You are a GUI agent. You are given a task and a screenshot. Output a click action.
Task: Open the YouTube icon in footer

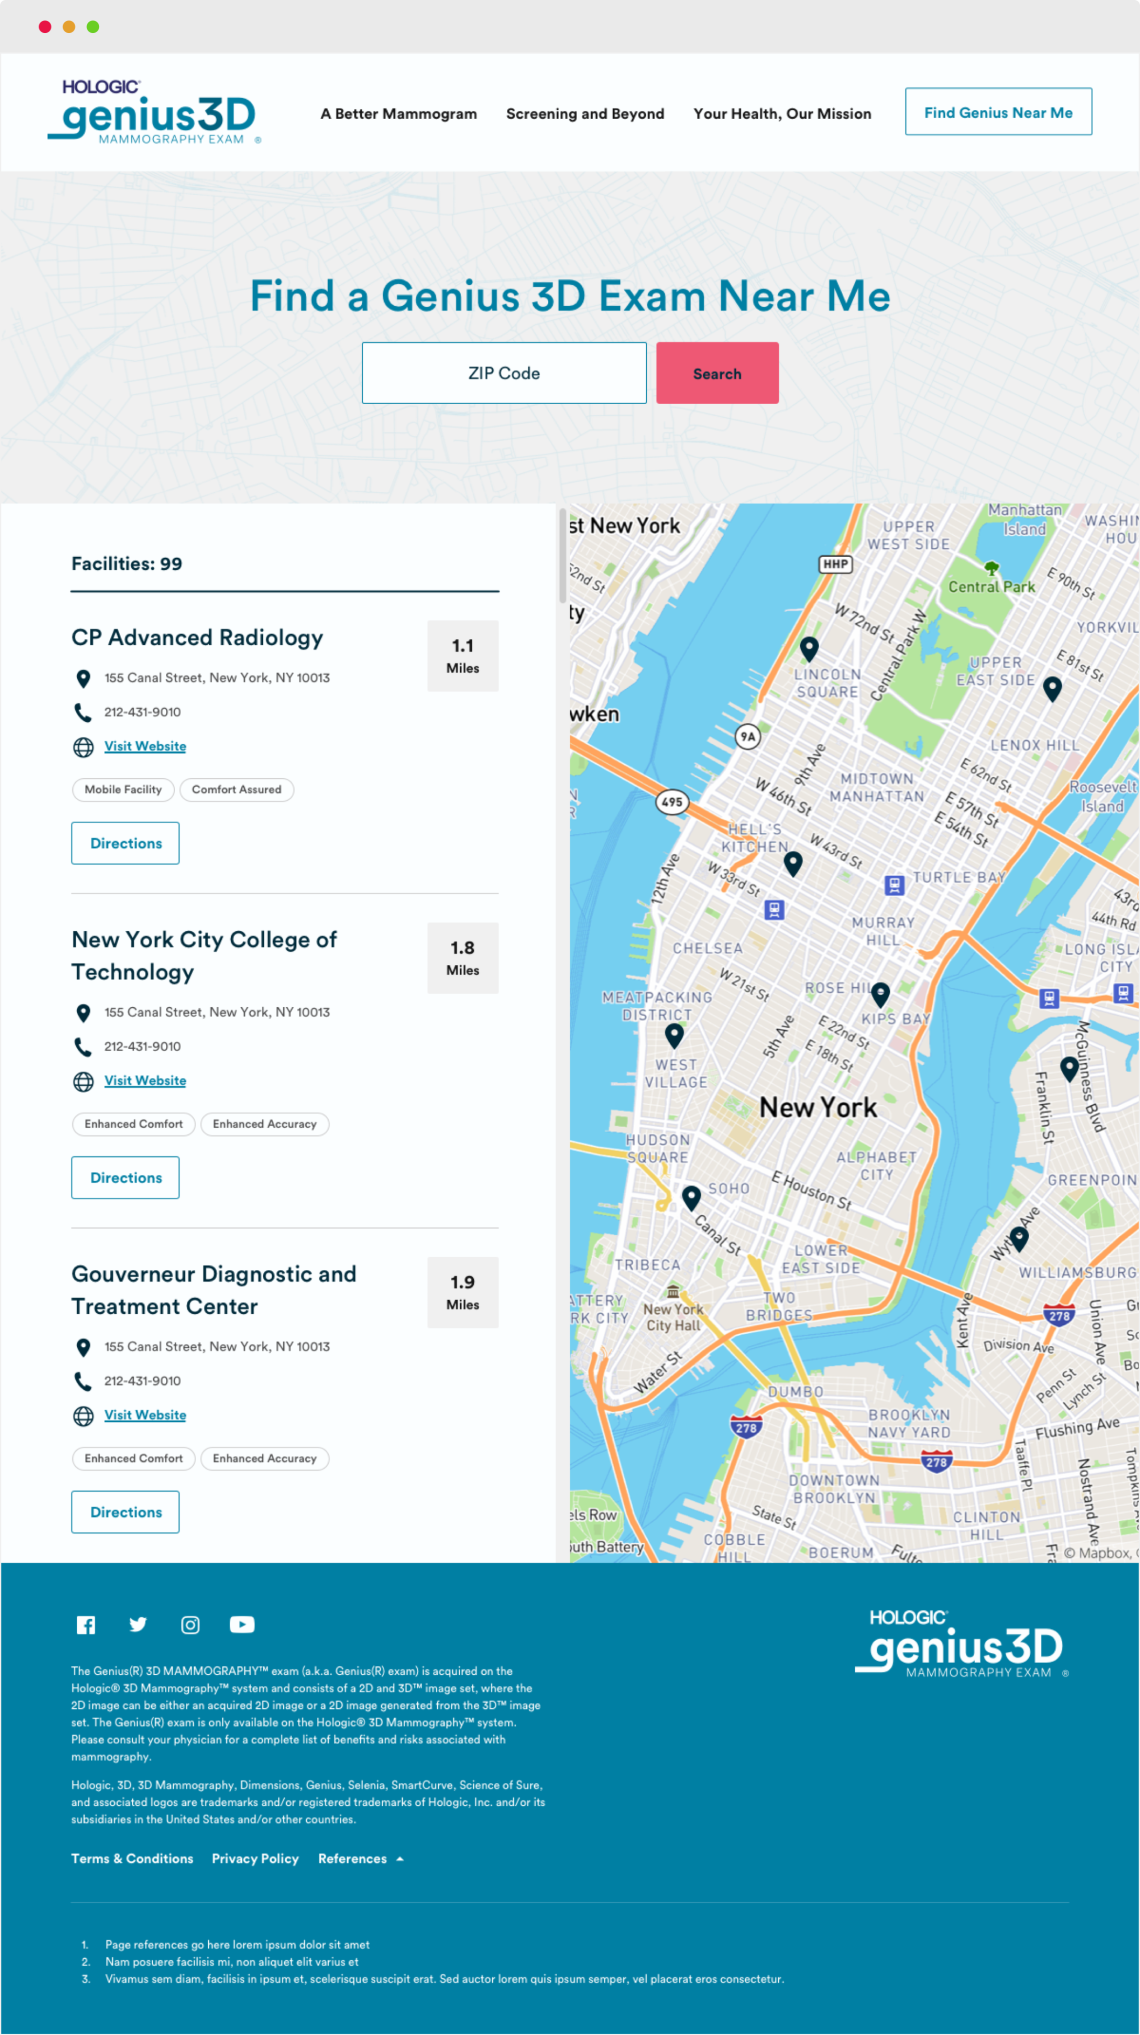click(x=242, y=1625)
